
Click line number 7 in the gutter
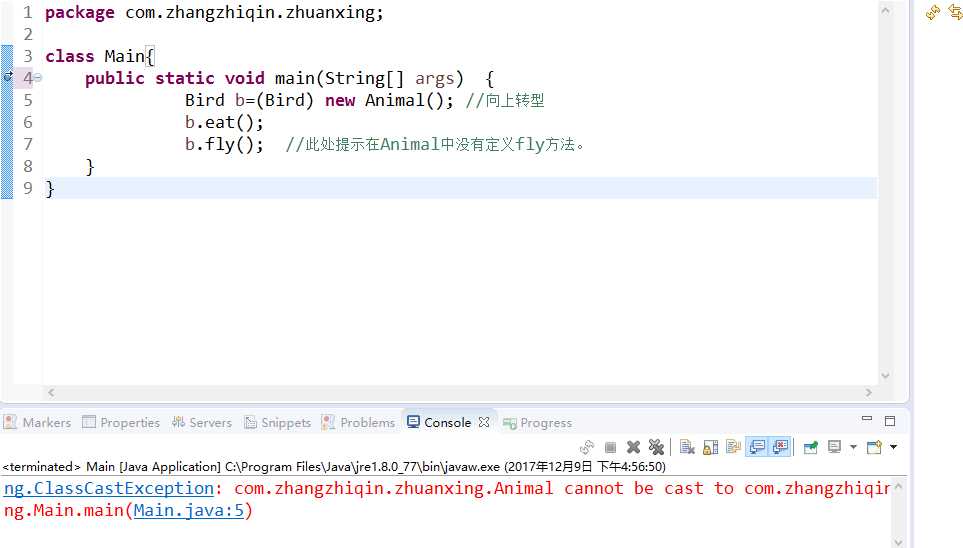(28, 144)
